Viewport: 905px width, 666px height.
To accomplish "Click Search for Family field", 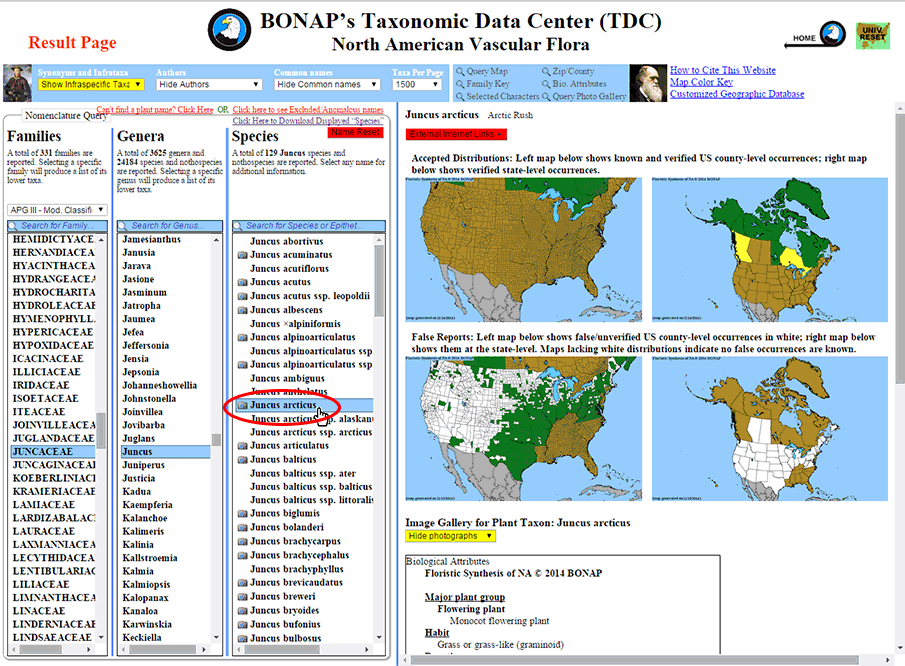I will 57,226.
